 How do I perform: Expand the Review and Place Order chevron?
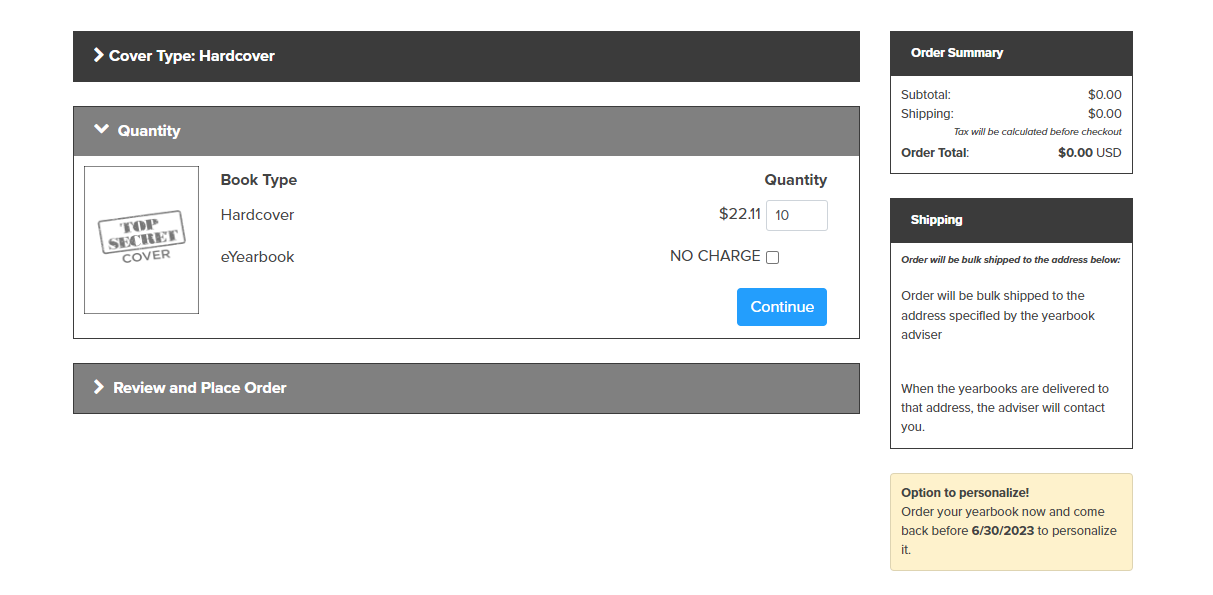[98, 386]
